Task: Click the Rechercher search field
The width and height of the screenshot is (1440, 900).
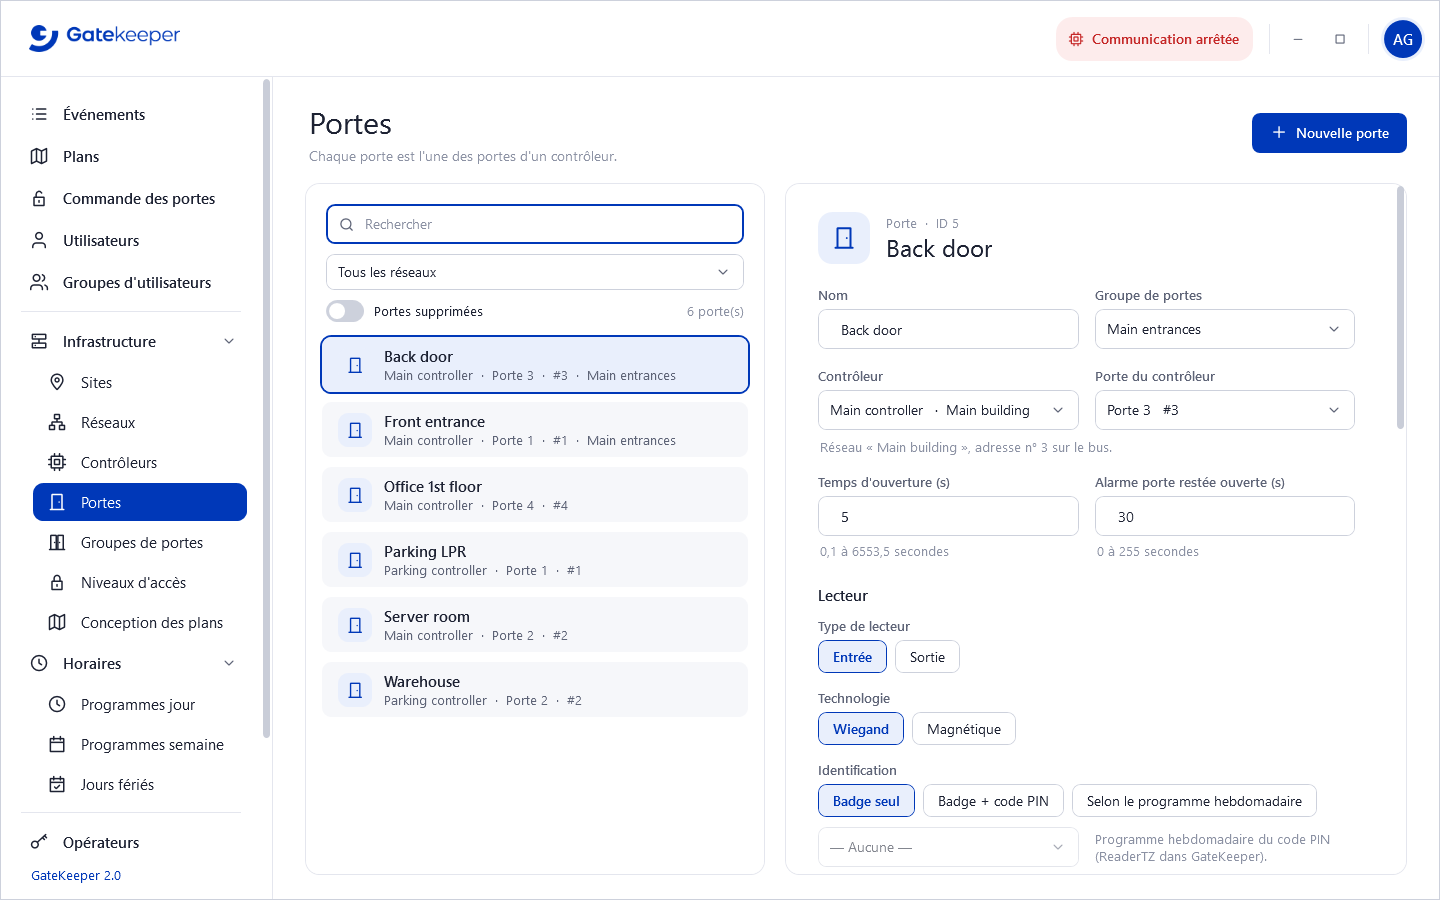Action: click(x=535, y=224)
